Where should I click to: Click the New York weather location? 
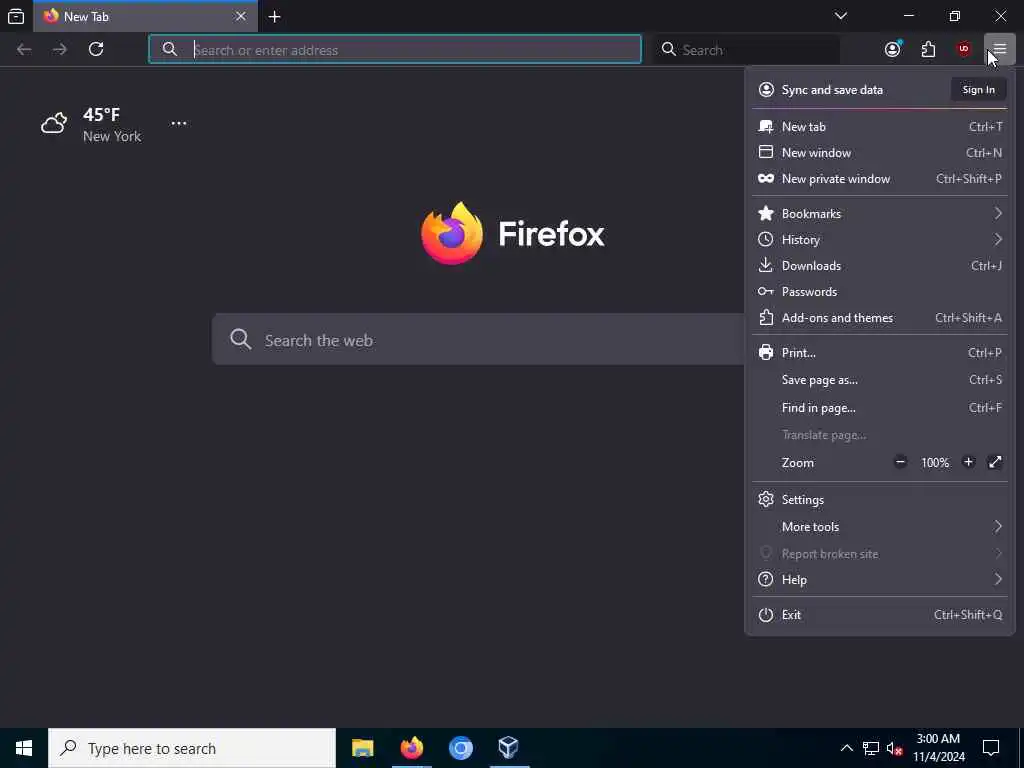point(112,136)
